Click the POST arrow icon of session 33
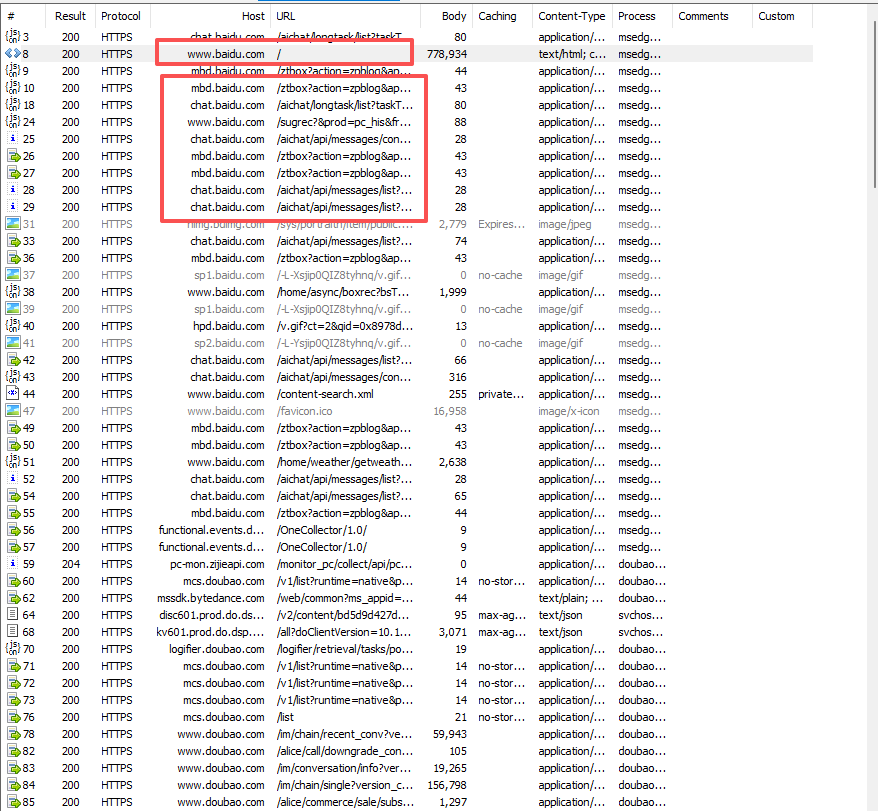Viewport: 878px width, 811px height. 13,241
